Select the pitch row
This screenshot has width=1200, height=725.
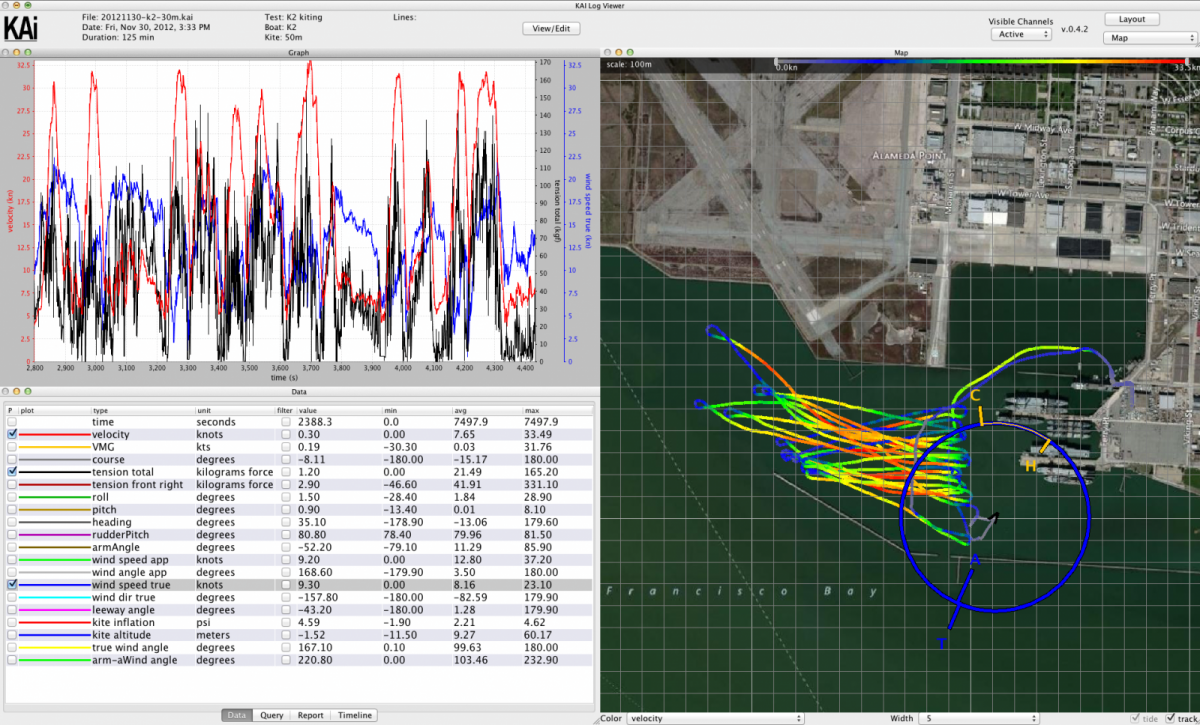point(299,510)
